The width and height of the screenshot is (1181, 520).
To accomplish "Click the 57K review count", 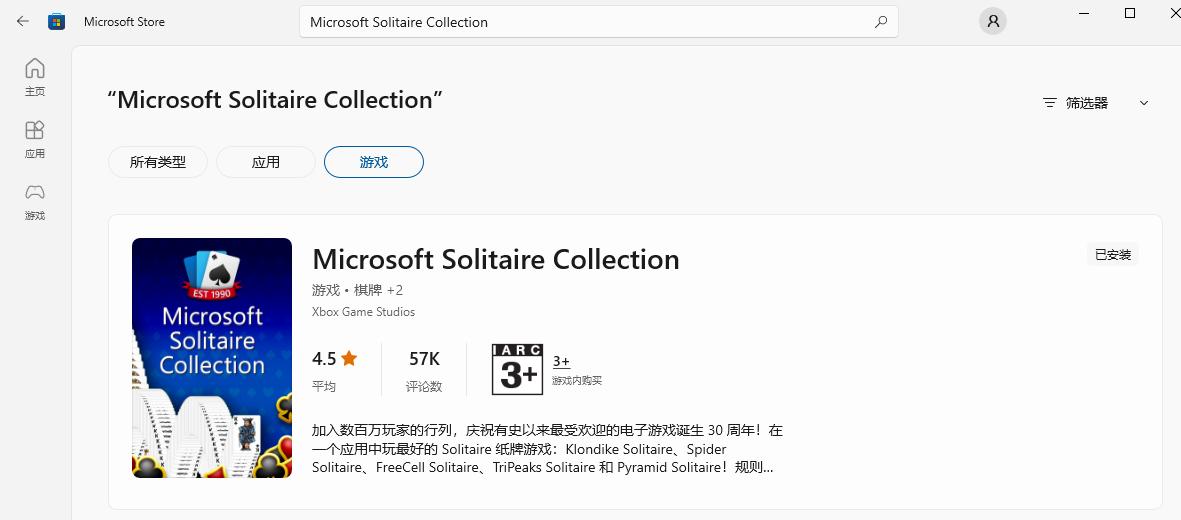I will [424, 359].
